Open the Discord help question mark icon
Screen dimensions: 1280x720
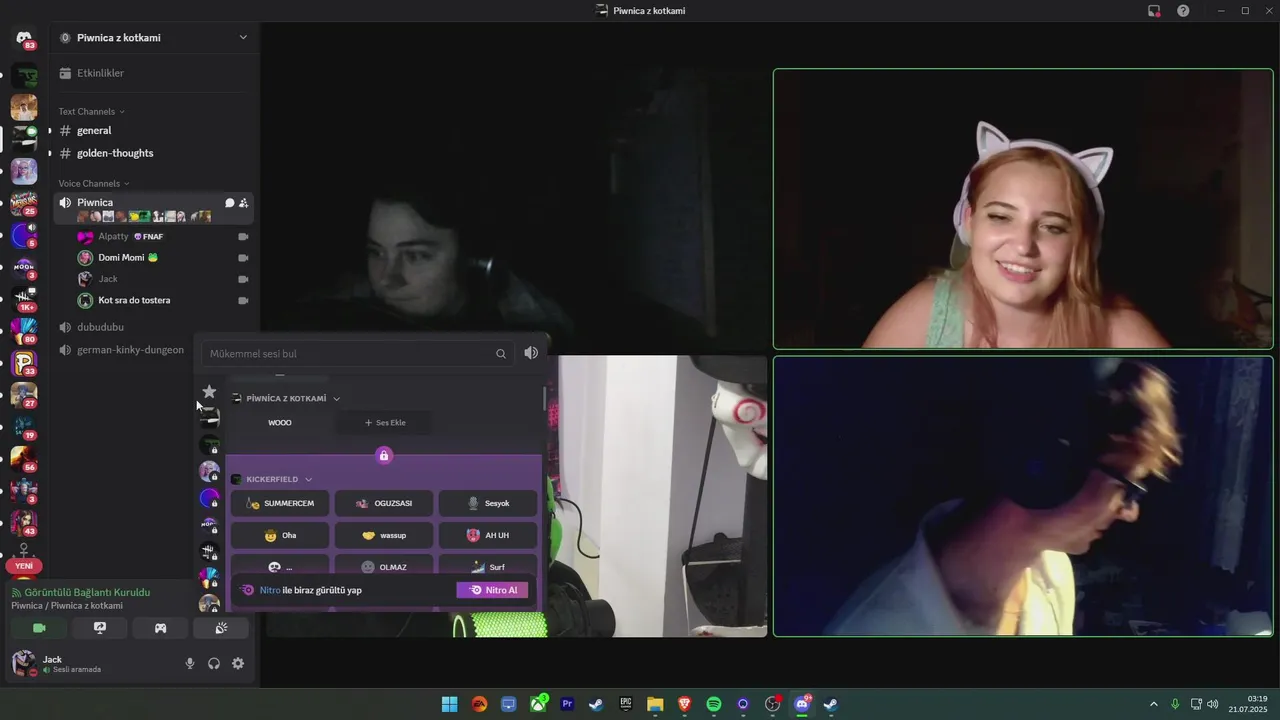coord(1183,11)
